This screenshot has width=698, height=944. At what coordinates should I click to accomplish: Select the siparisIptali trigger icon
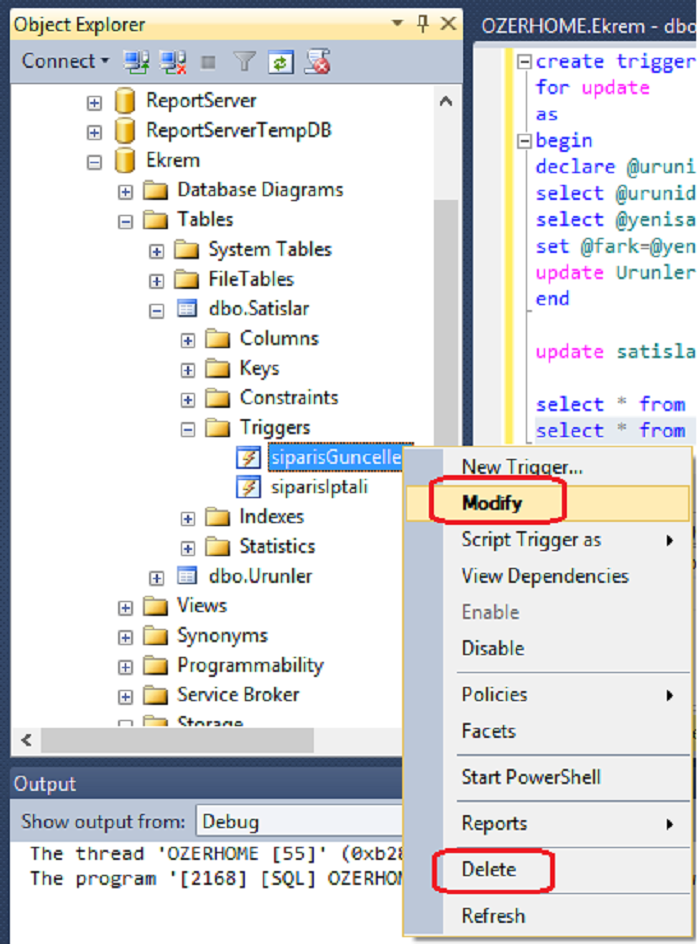247,487
